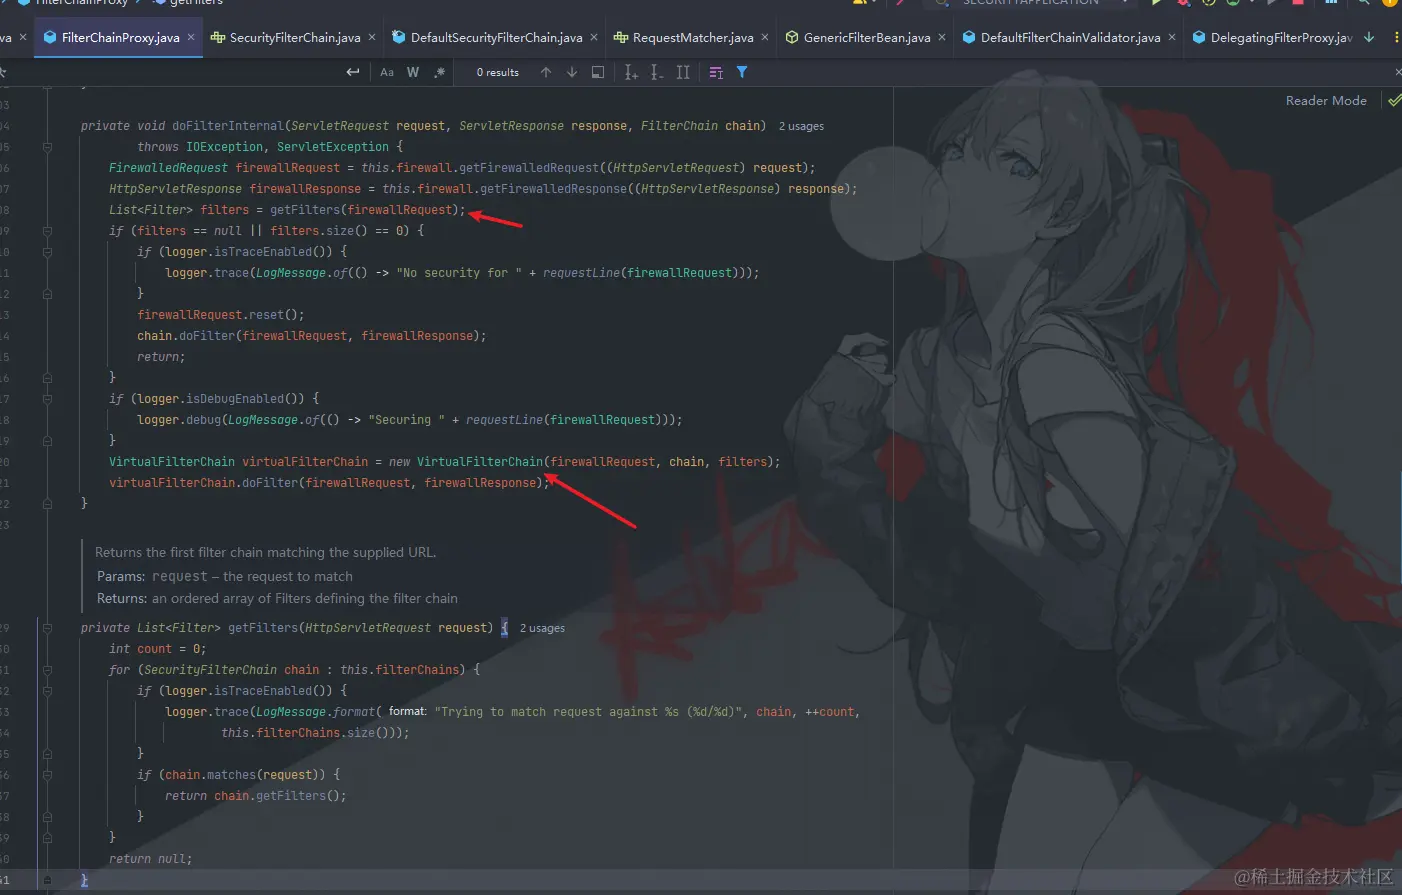Close the GenericFilterBean.java tab
The image size is (1402, 895).
(942, 38)
